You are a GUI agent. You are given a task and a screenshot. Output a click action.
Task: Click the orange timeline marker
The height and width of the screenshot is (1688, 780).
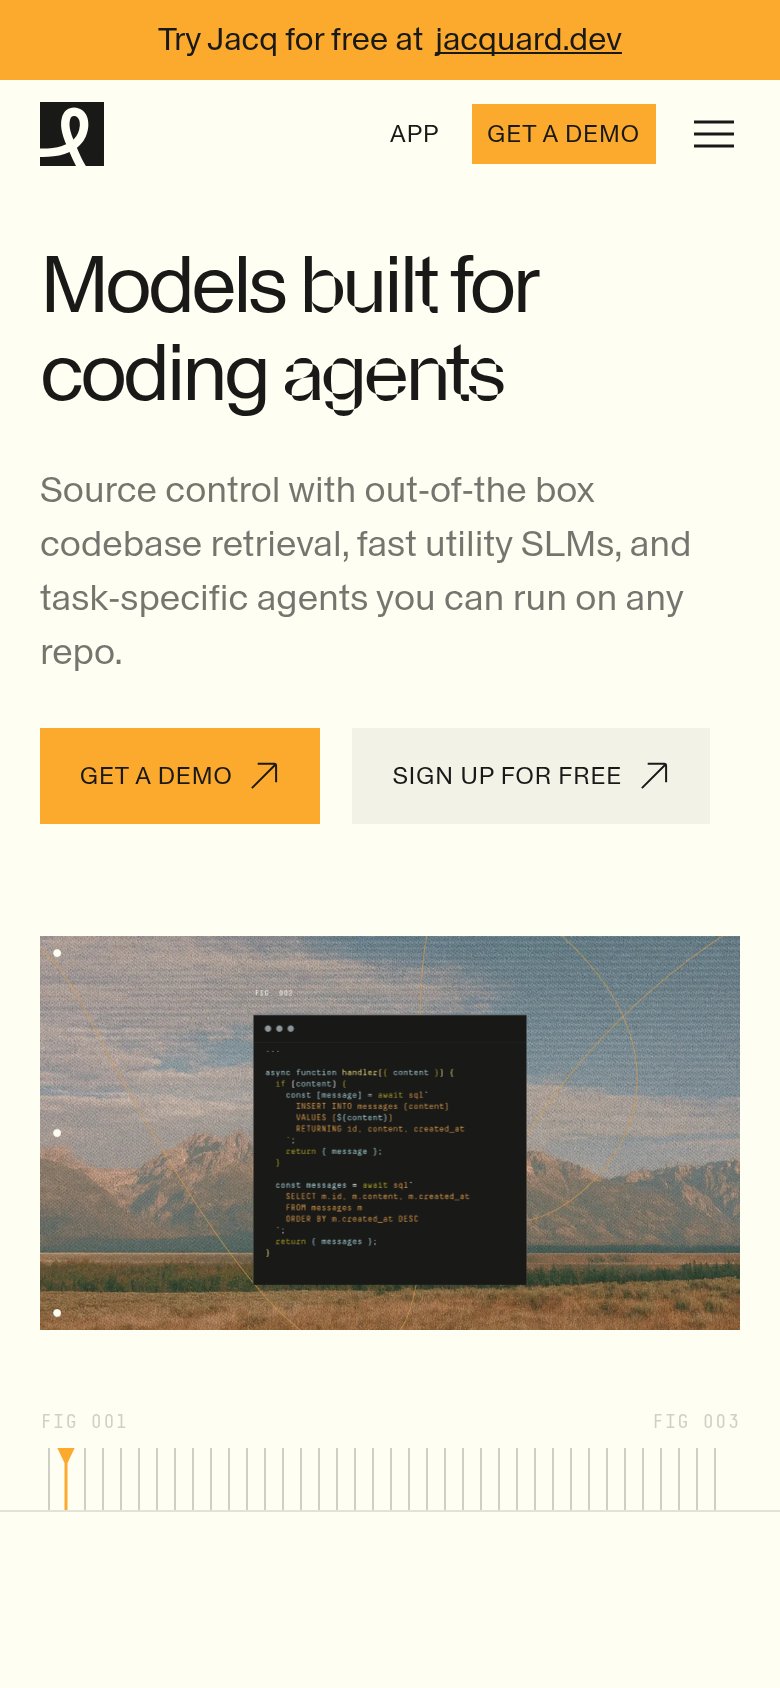click(66, 1478)
